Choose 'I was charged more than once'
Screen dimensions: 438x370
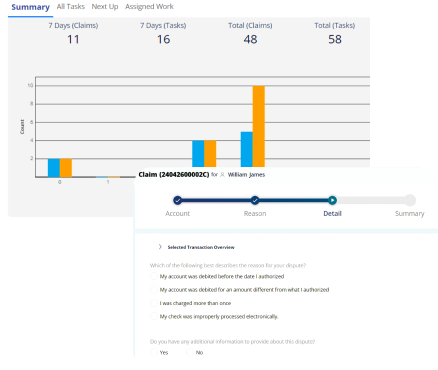[x=154, y=303]
